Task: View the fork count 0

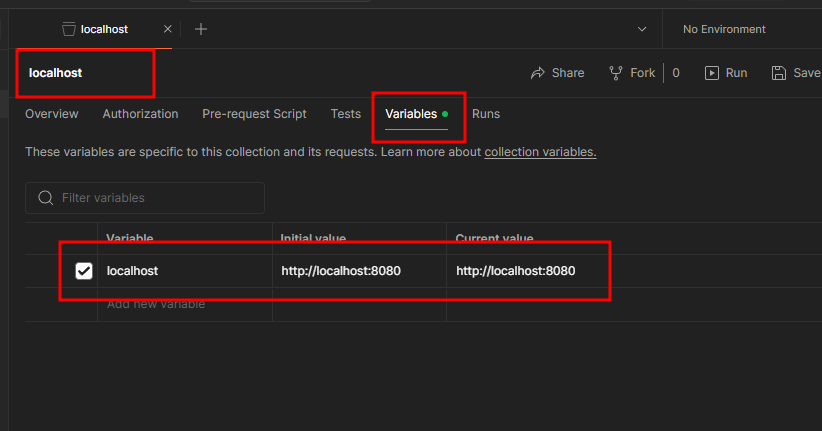Action: 676,73
